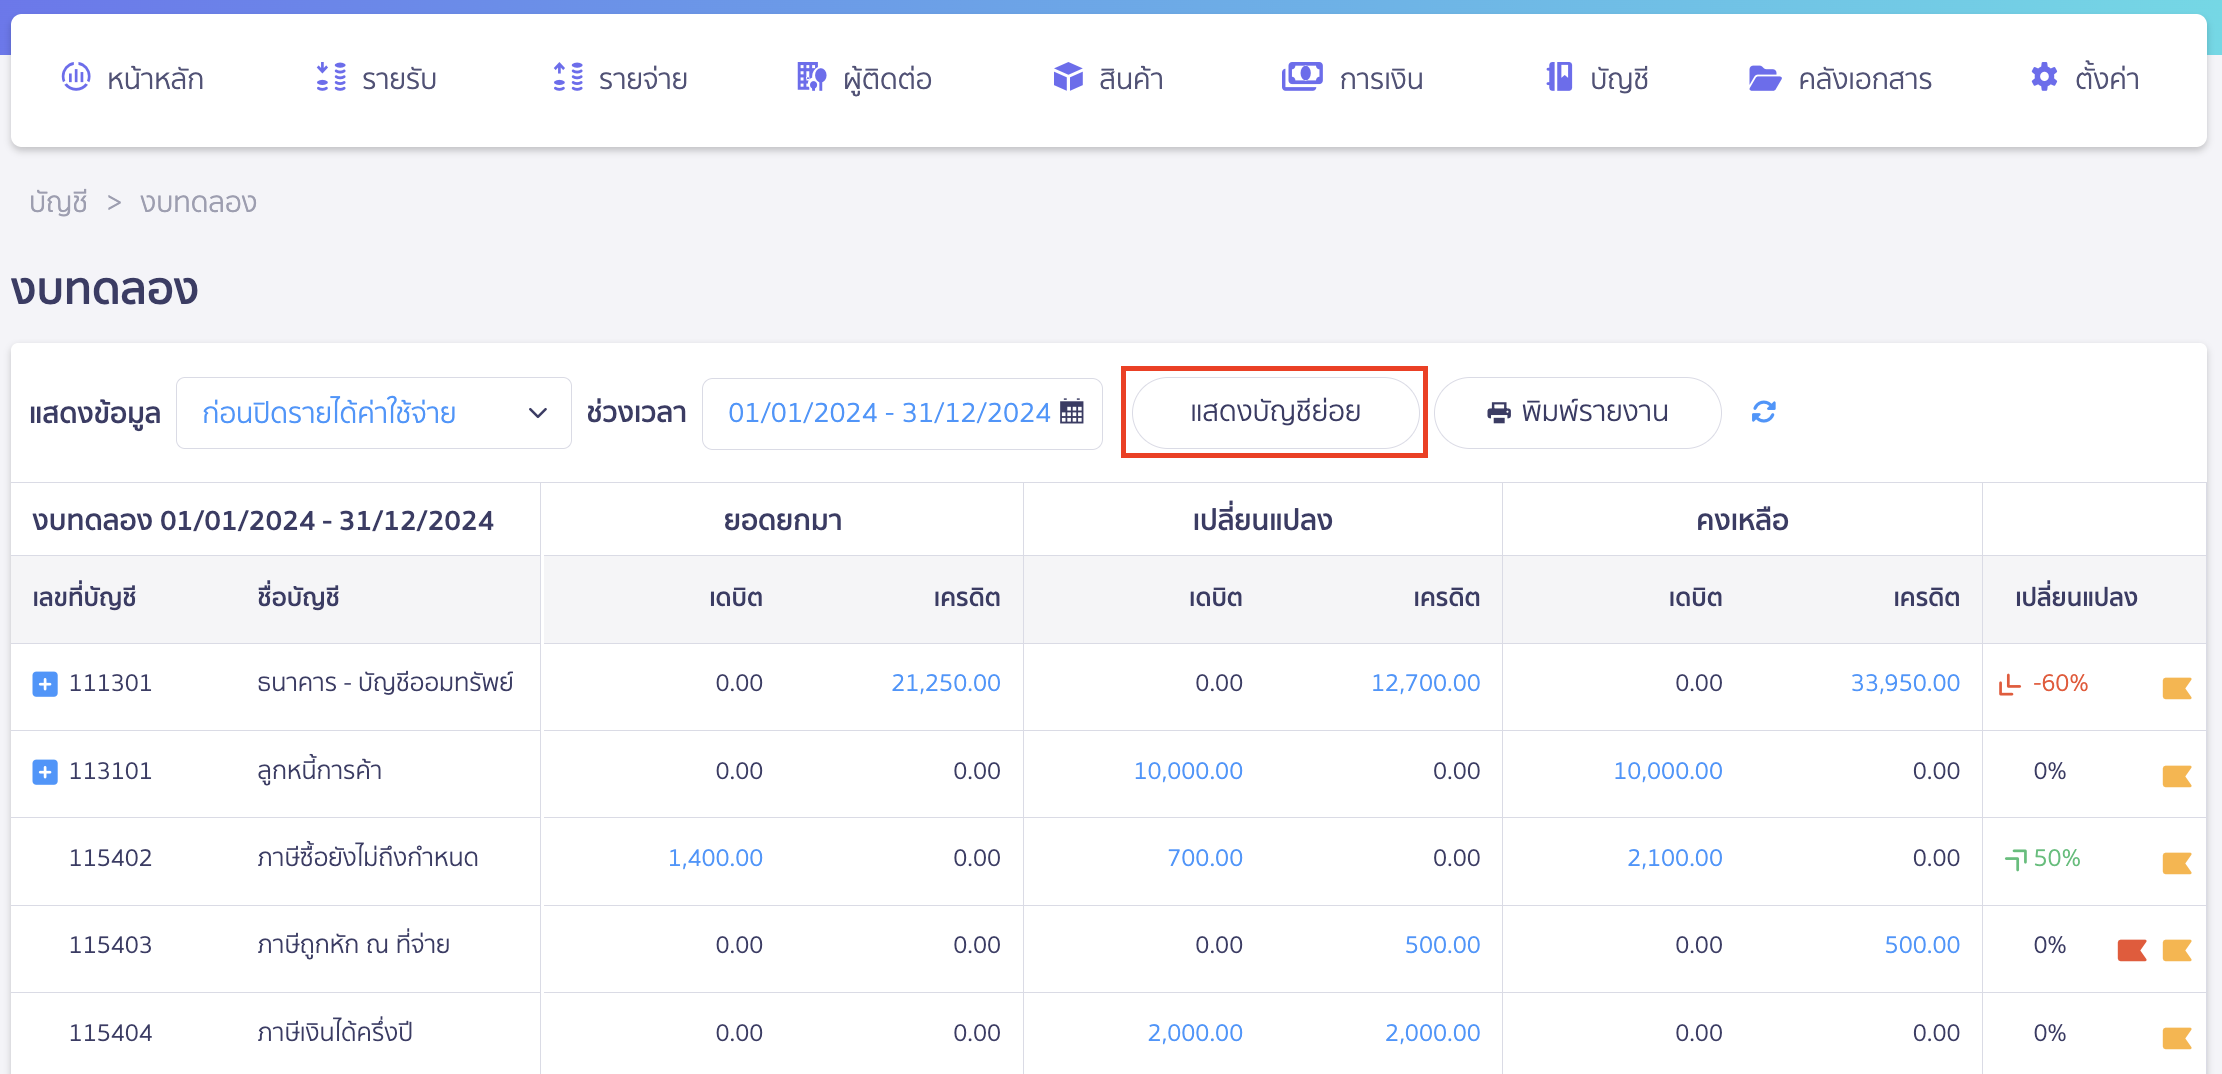2222x1074 pixels.
Task: Refresh the trial balance with the reload icon
Action: (x=1764, y=412)
